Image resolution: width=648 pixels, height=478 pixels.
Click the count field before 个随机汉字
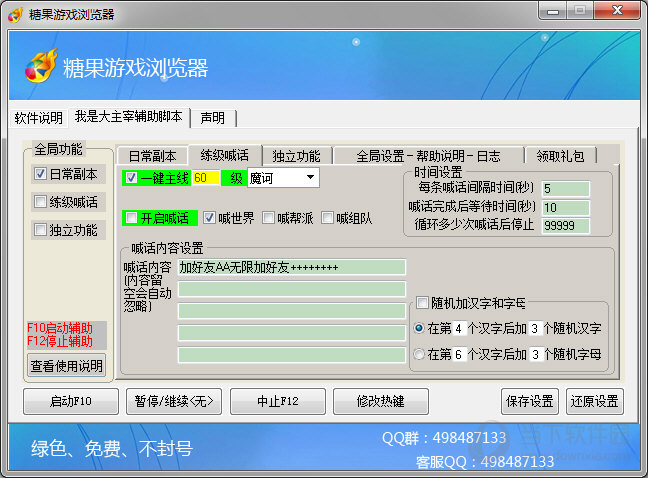click(535, 329)
